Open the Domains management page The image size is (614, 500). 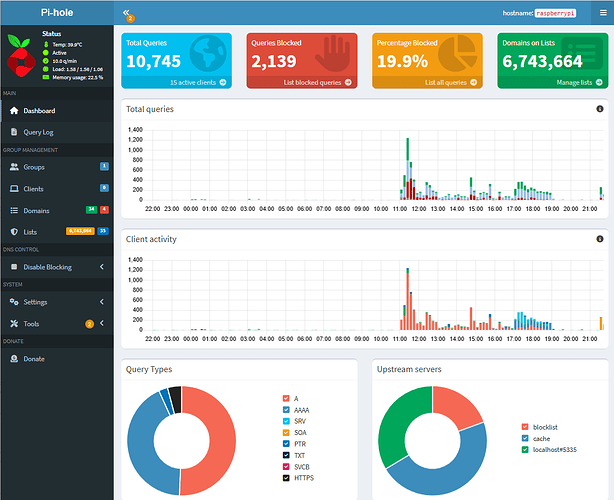point(36,210)
